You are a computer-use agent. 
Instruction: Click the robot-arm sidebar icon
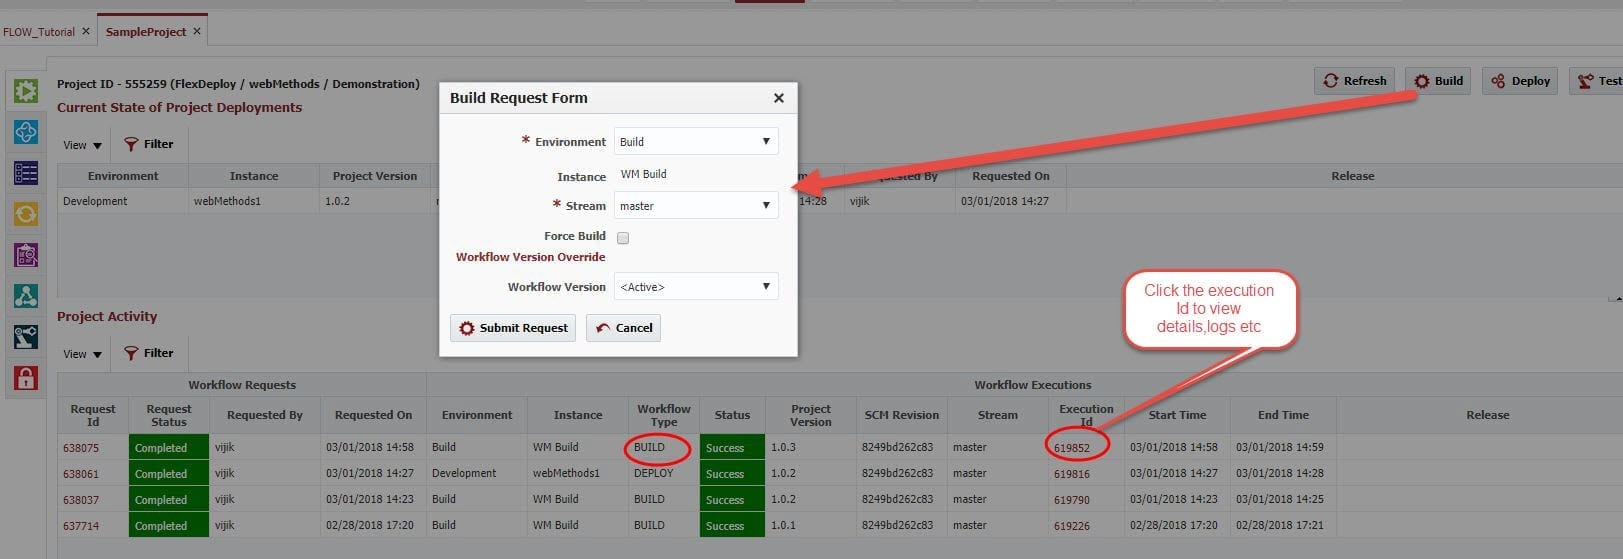click(x=26, y=337)
